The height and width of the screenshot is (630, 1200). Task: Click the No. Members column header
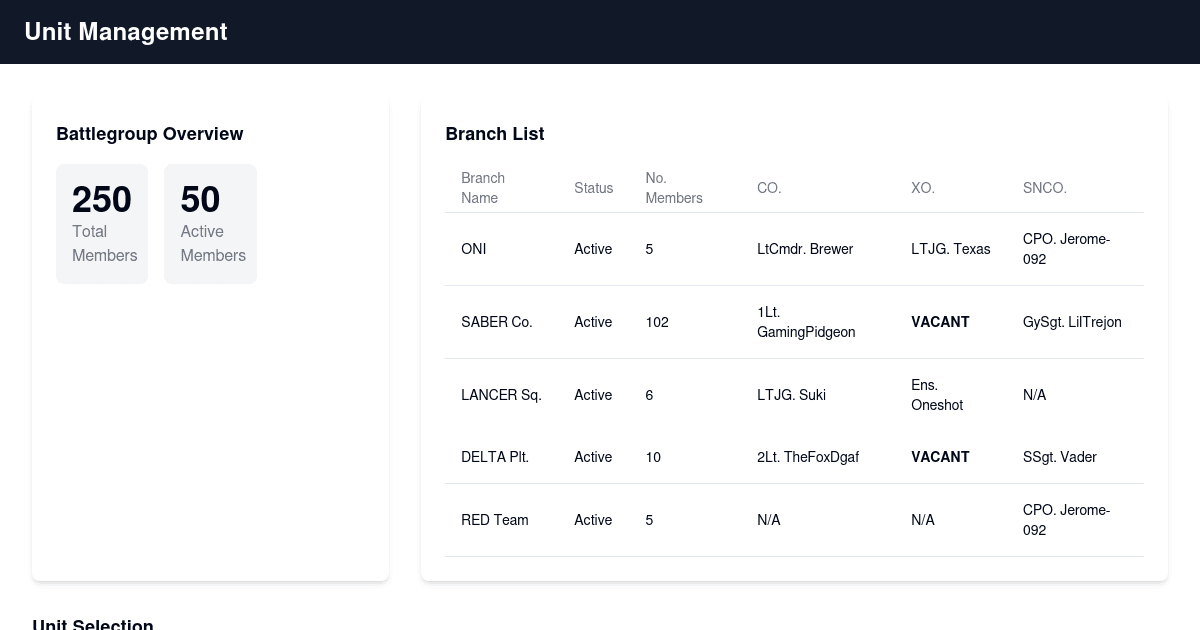[673, 188]
